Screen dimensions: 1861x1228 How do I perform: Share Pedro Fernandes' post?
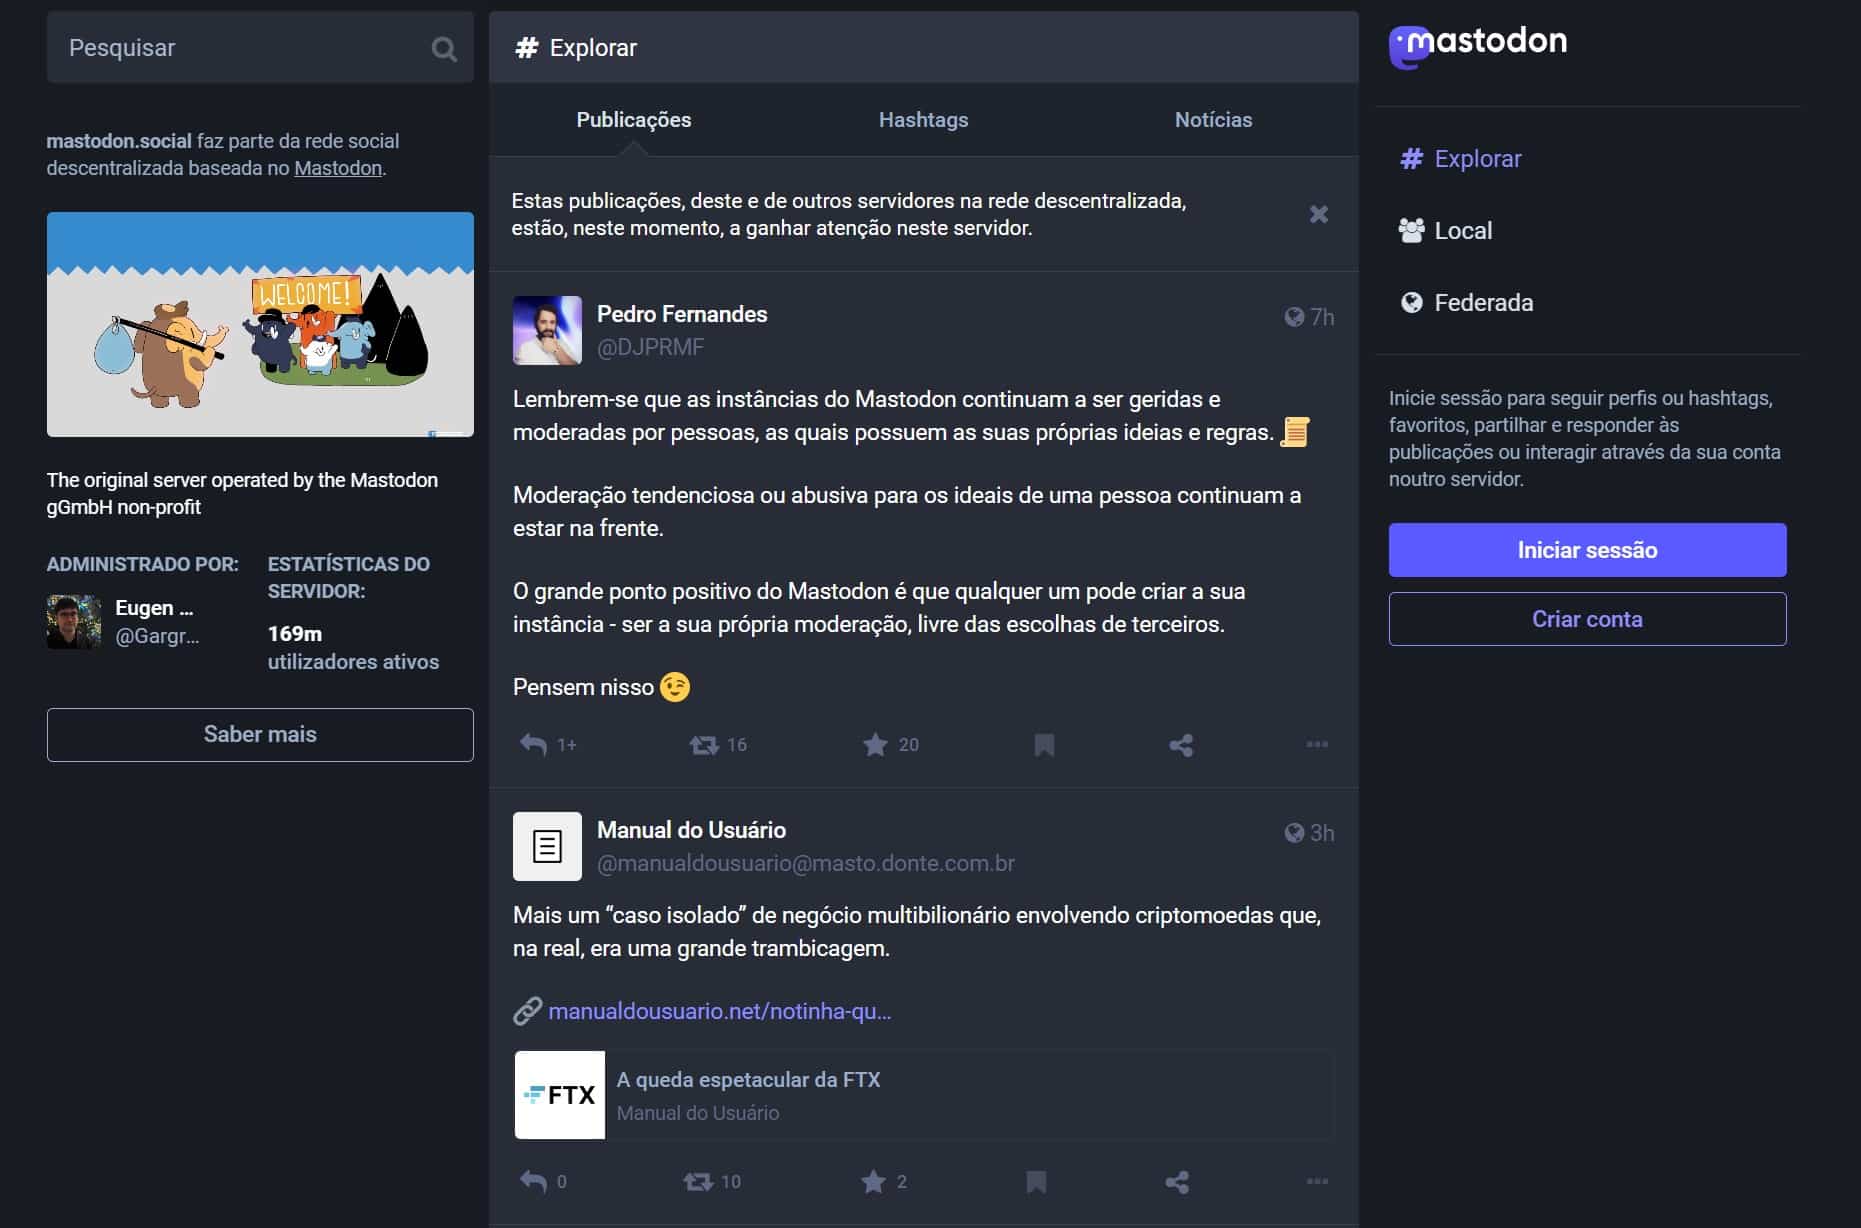(1181, 745)
